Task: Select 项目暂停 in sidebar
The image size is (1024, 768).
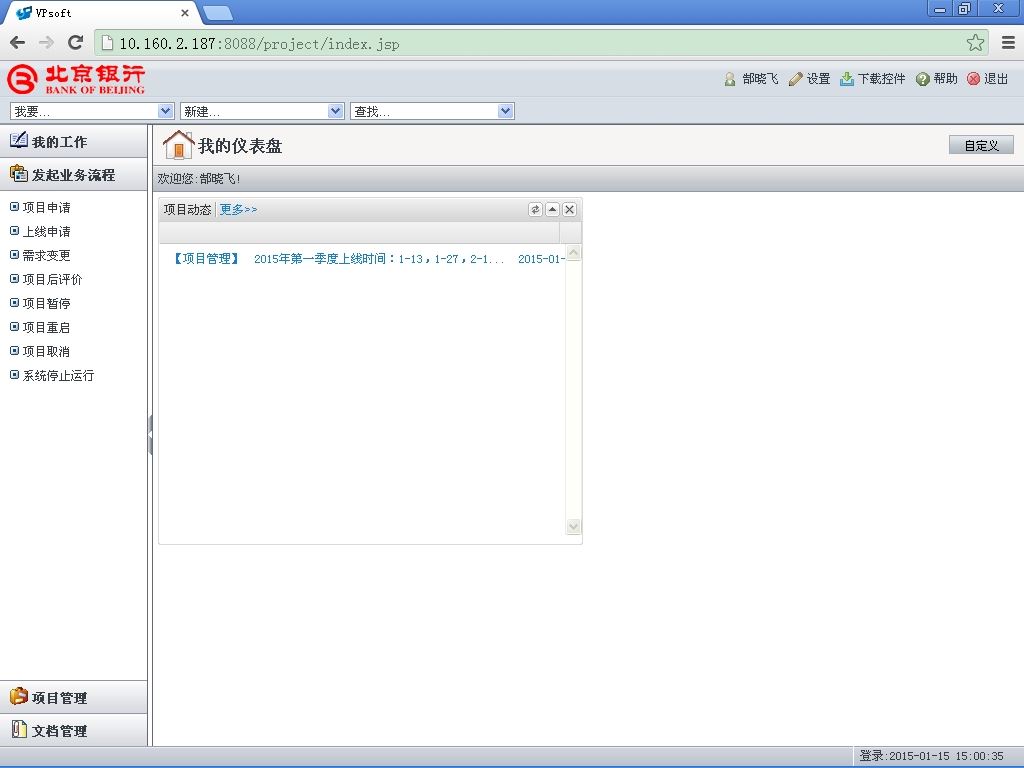Action: point(46,304)
